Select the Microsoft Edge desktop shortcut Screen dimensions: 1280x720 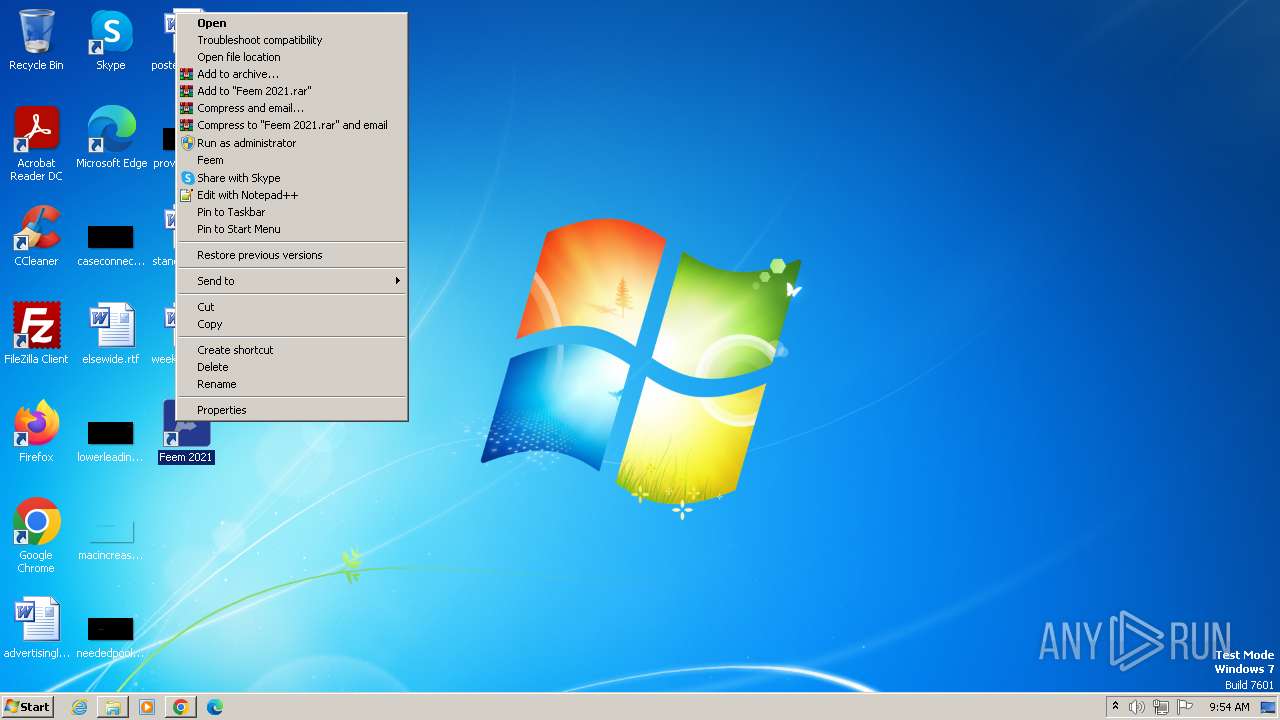point(111,138)
